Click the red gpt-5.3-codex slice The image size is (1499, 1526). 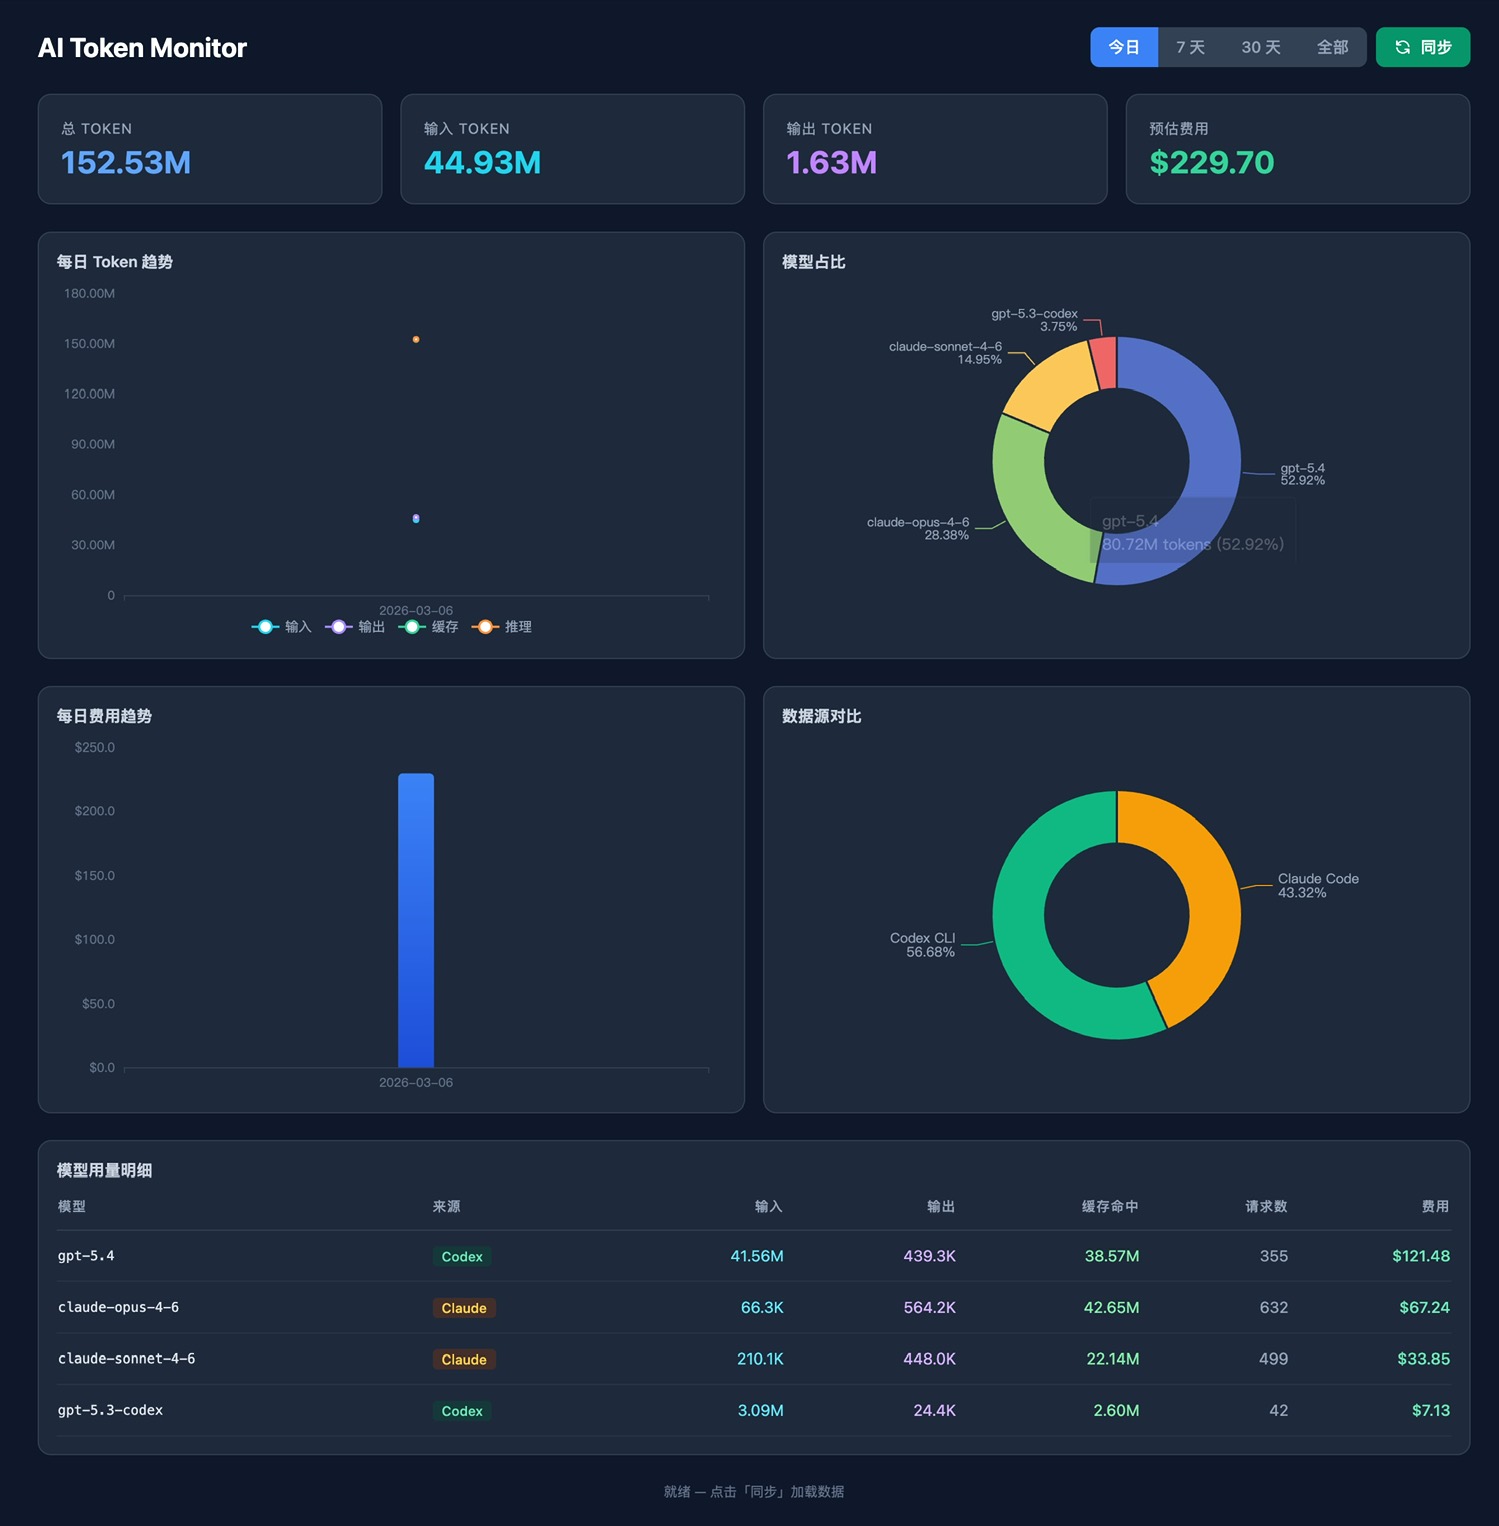coord(1104,363)
